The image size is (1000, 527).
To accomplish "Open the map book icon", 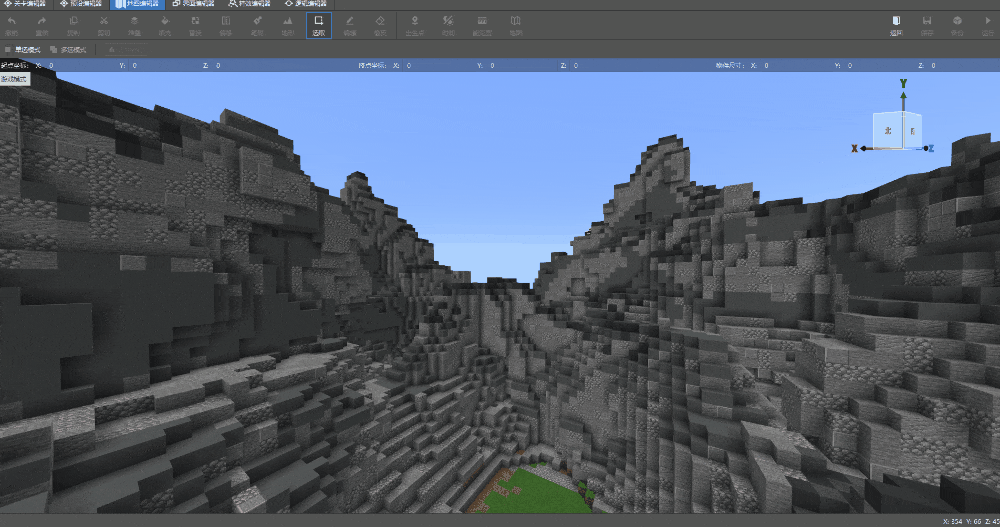I will click(515, 24).
